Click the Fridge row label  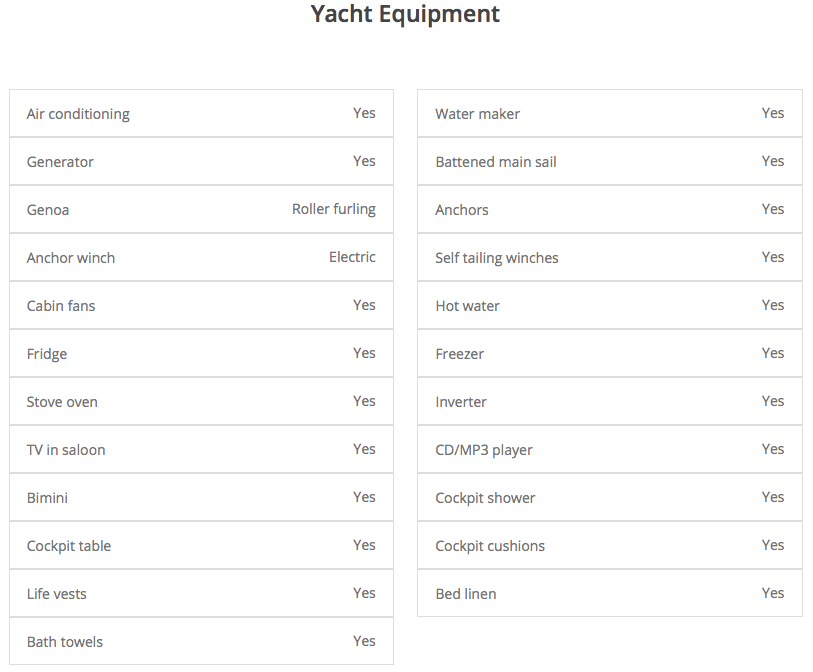(x=47, y=354)
